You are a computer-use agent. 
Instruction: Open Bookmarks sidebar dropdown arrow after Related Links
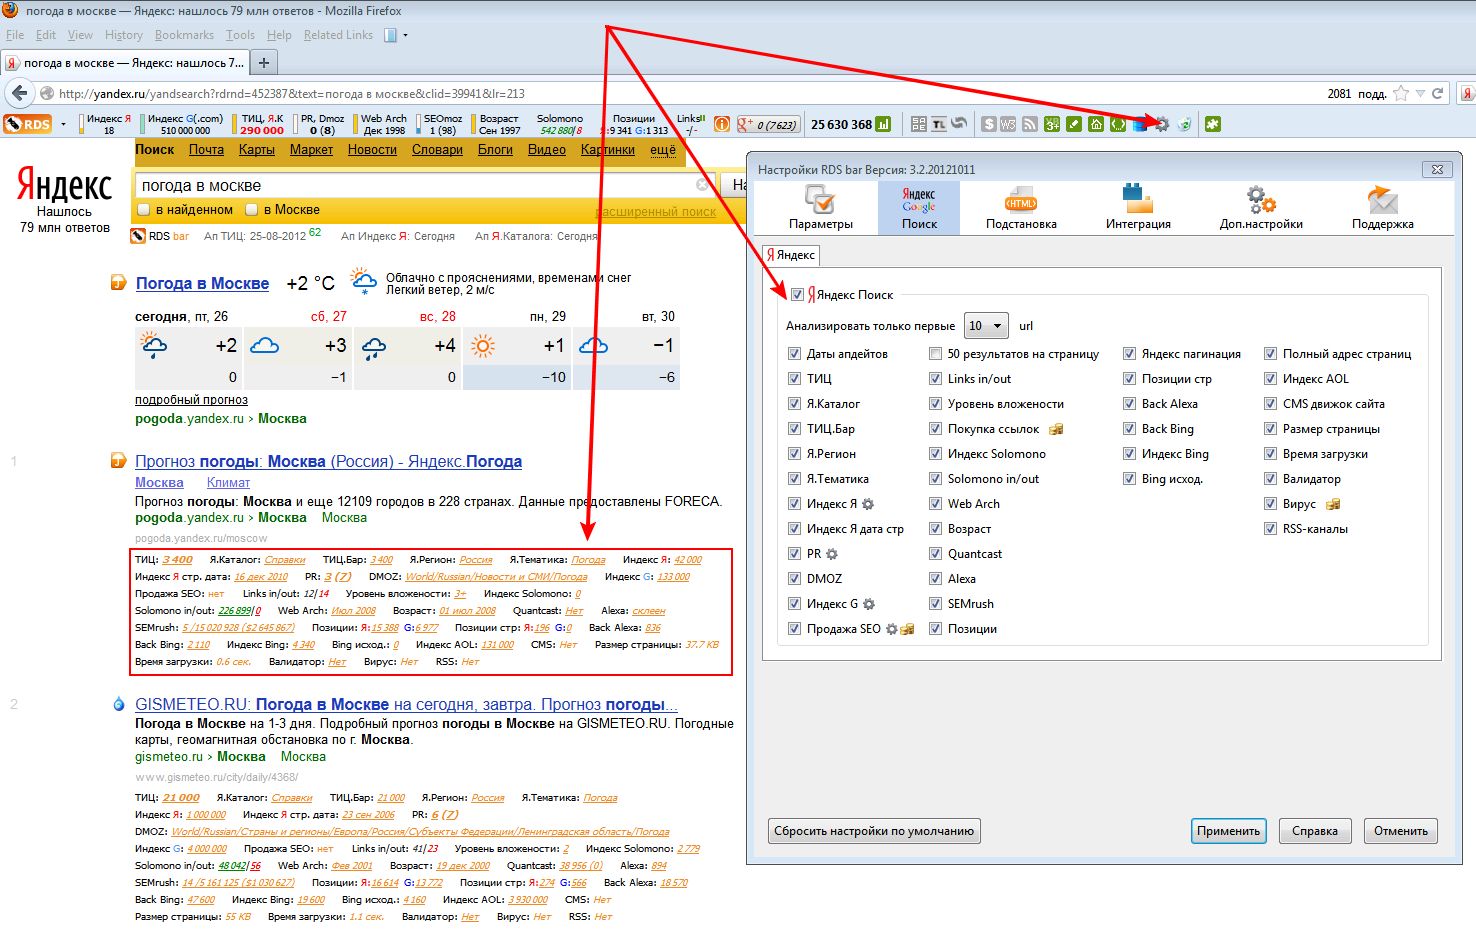(405, 35)
